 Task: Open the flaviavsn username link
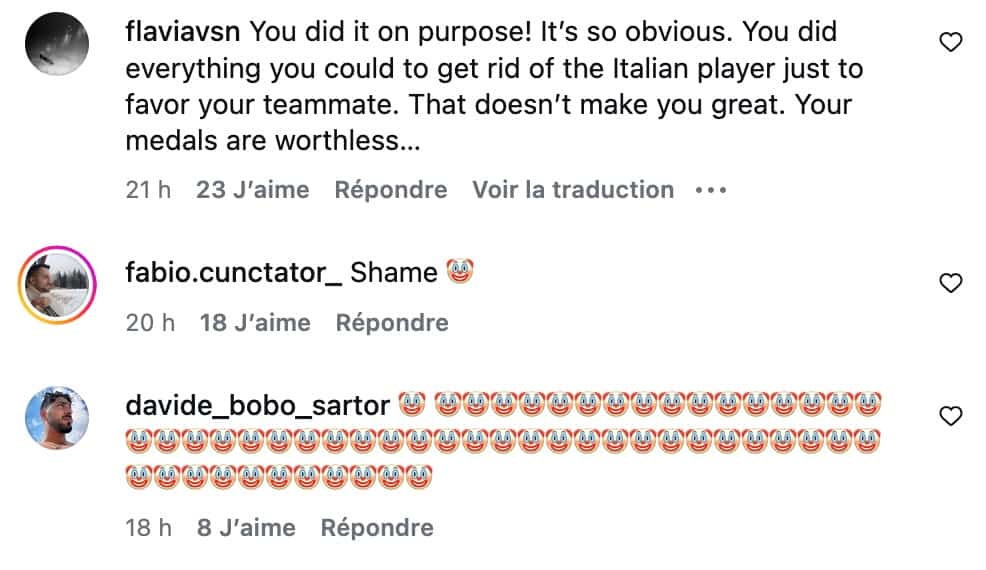[184, 32]
